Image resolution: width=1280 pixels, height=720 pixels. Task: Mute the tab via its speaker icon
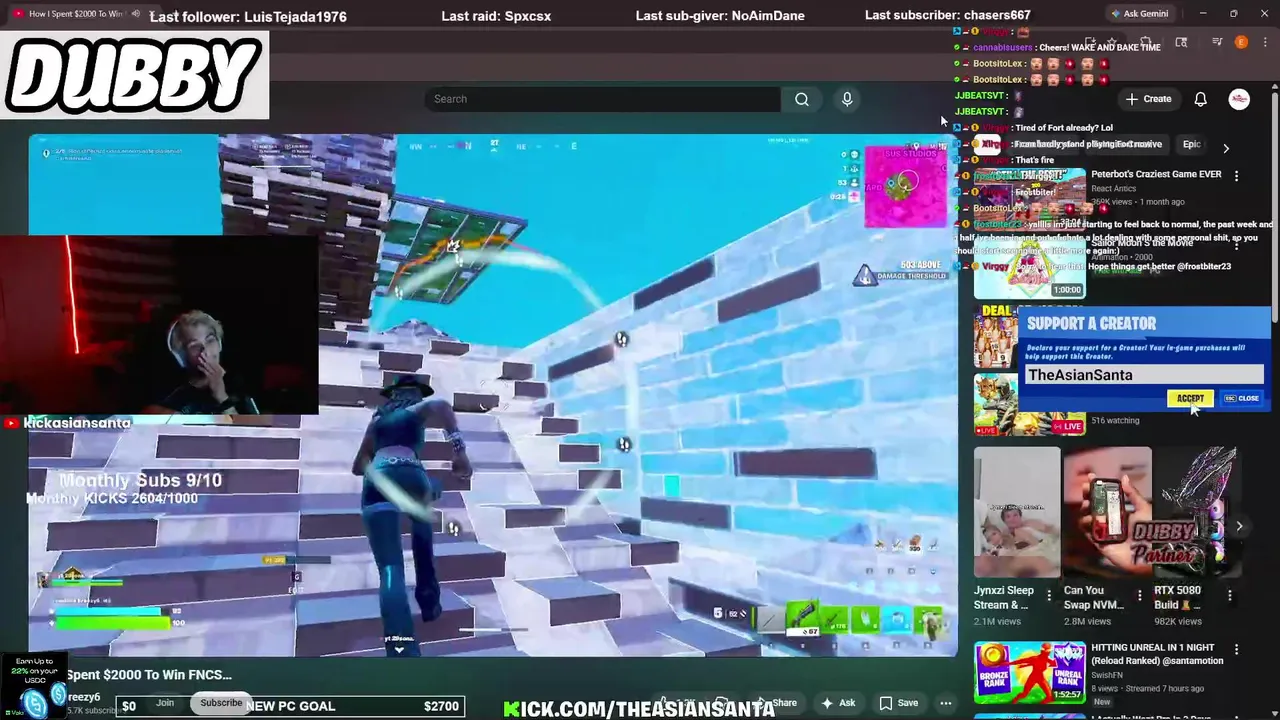pyautogui.click(x=135, y=14)
